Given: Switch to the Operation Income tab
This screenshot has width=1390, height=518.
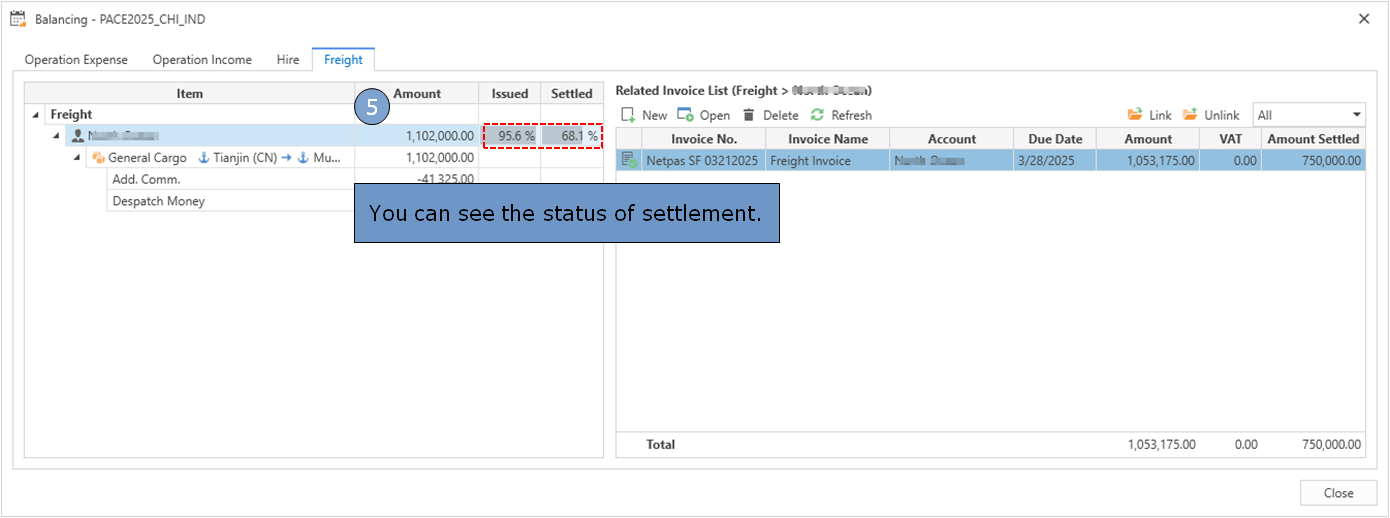Looking at the screenshot, I should click(x=202, y=60).
